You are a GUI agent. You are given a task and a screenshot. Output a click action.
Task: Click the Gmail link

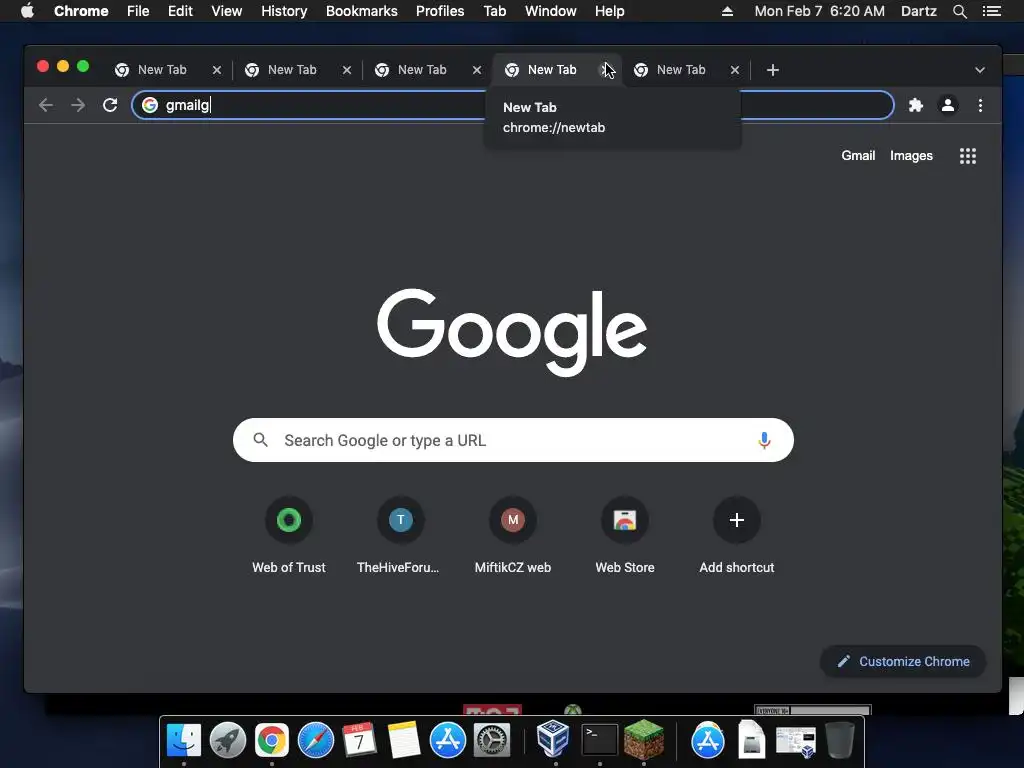[x=857, y=155]
